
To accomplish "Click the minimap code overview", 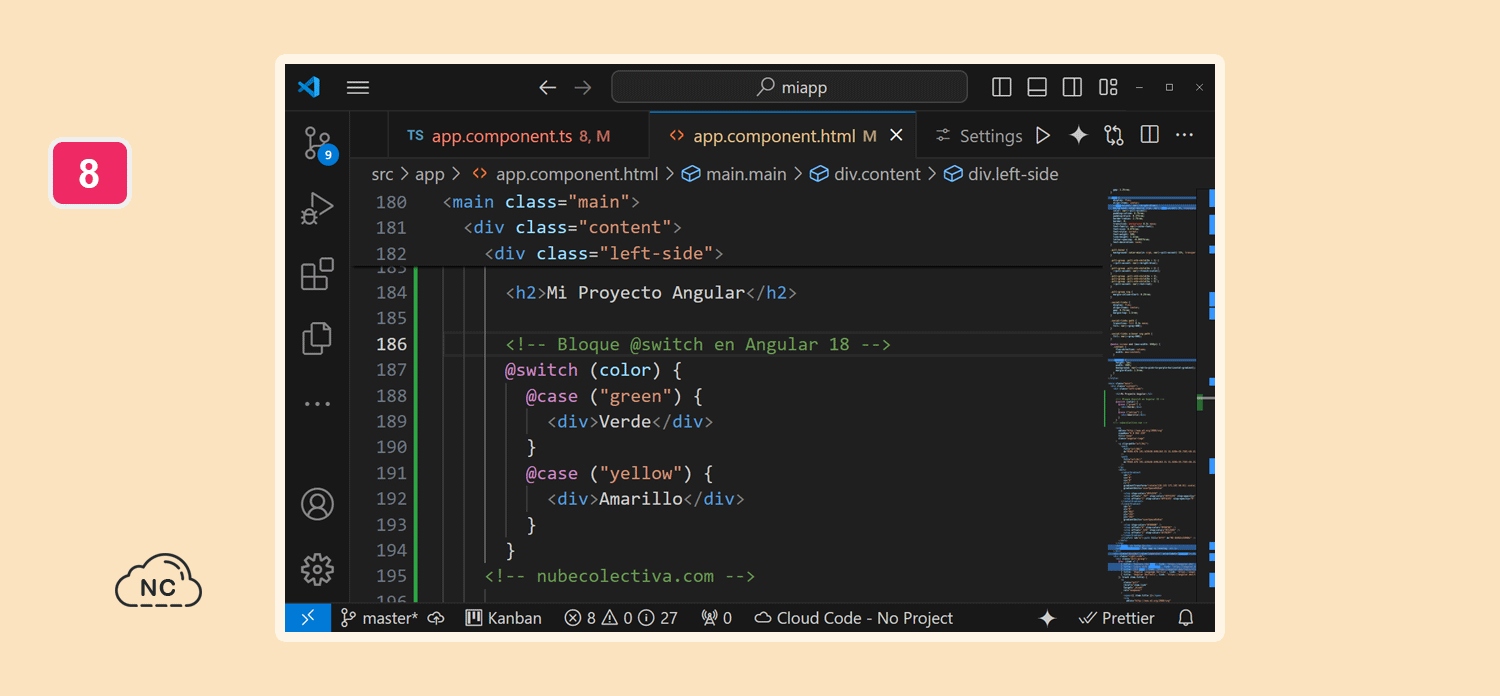I will click(x=1150, y=394).
